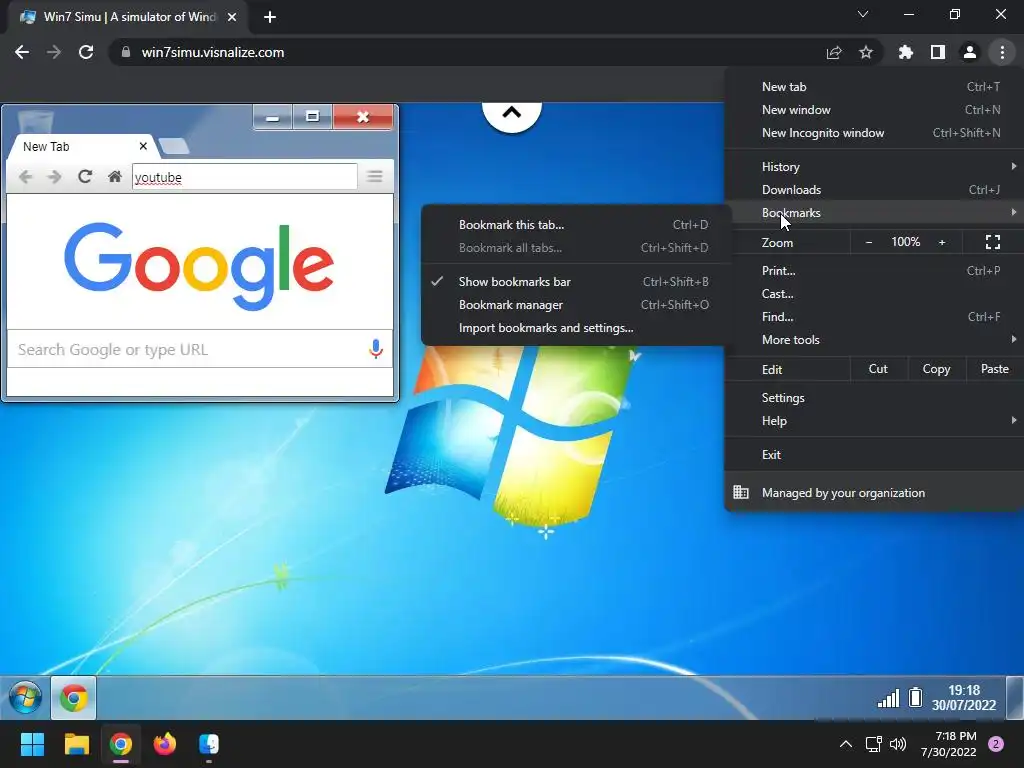
Task: Open hamburger menu in simulated Chrome
Action: pyautogui.click(x=375, y=176)
